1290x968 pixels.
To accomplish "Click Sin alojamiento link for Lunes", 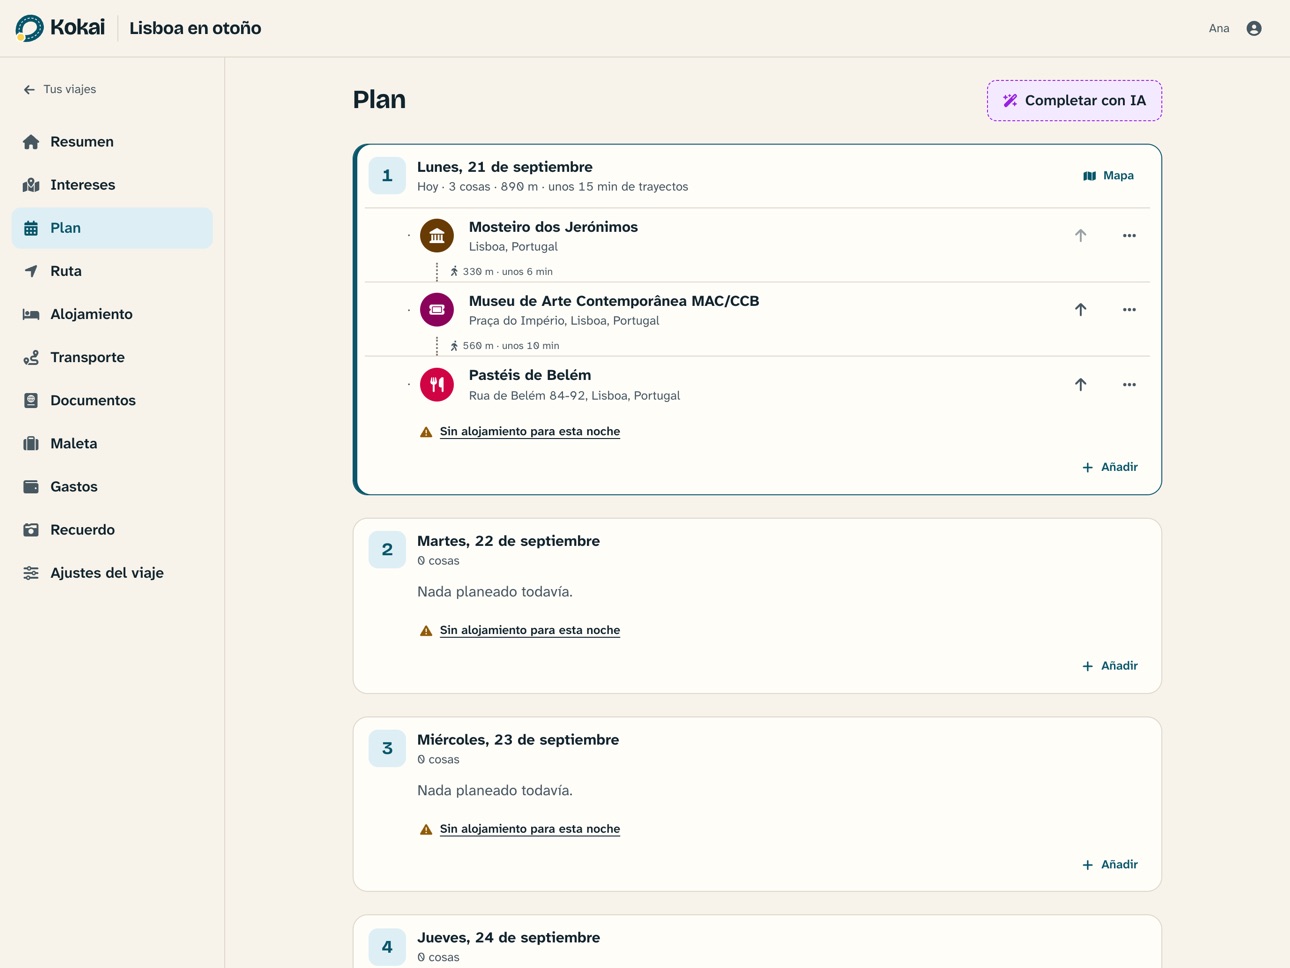I will [530, 431].
